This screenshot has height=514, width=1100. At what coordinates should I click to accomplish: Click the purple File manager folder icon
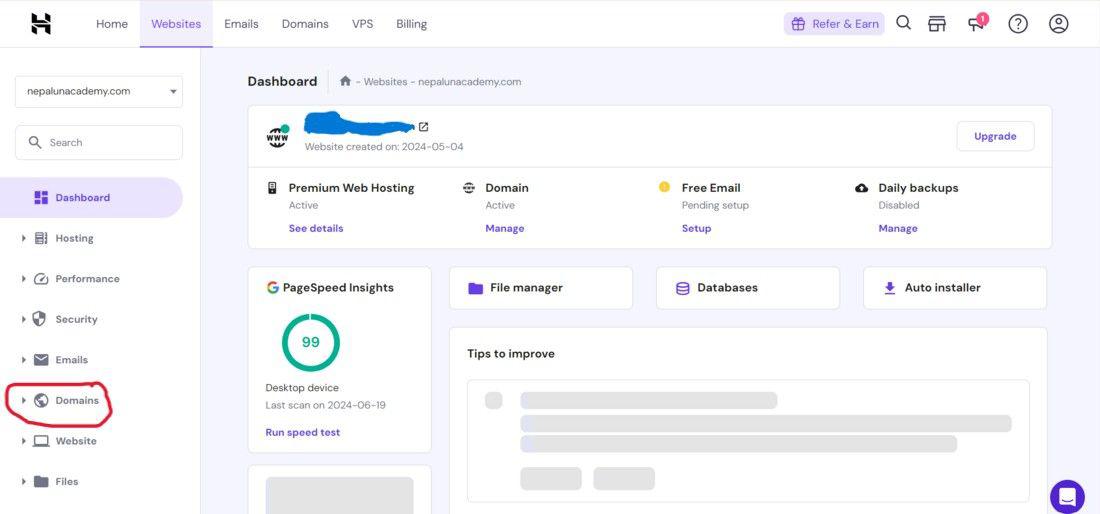coord(476,288)
